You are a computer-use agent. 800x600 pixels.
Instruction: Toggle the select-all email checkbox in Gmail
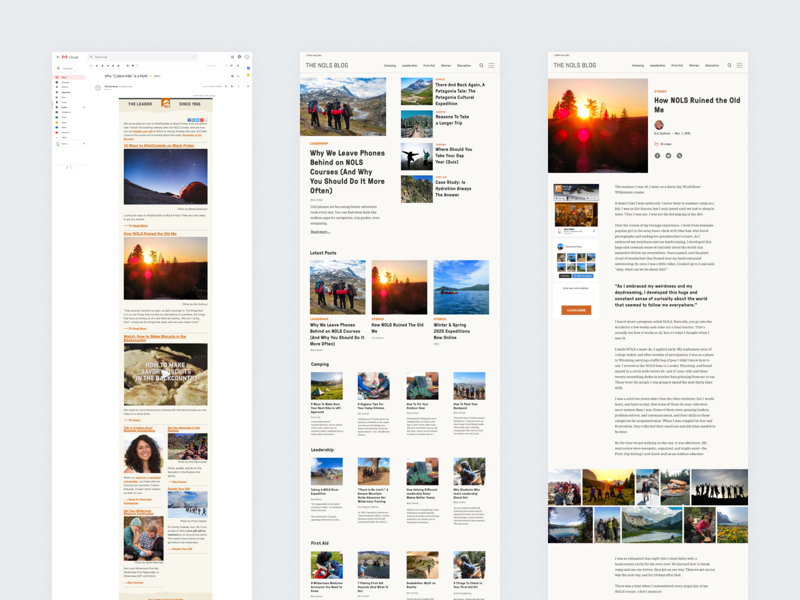91,66
